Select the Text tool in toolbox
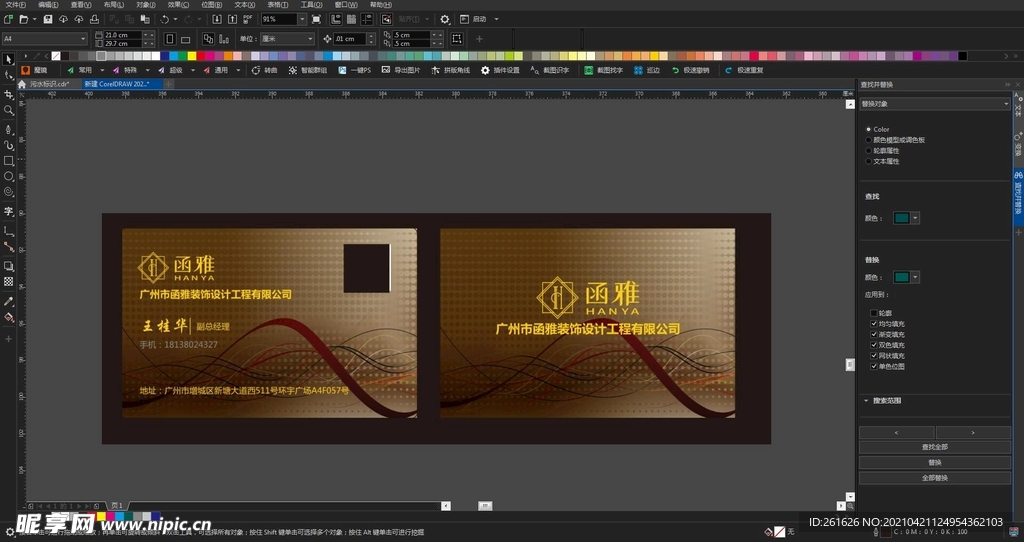The width and height of the screenshot is (1024, 542). 9,212
